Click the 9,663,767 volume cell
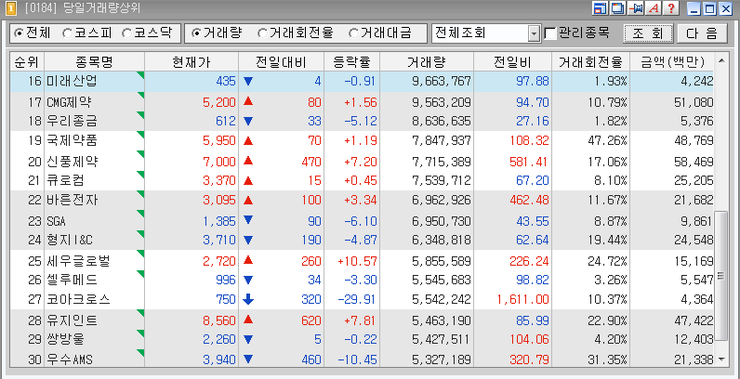 (441, 81)
